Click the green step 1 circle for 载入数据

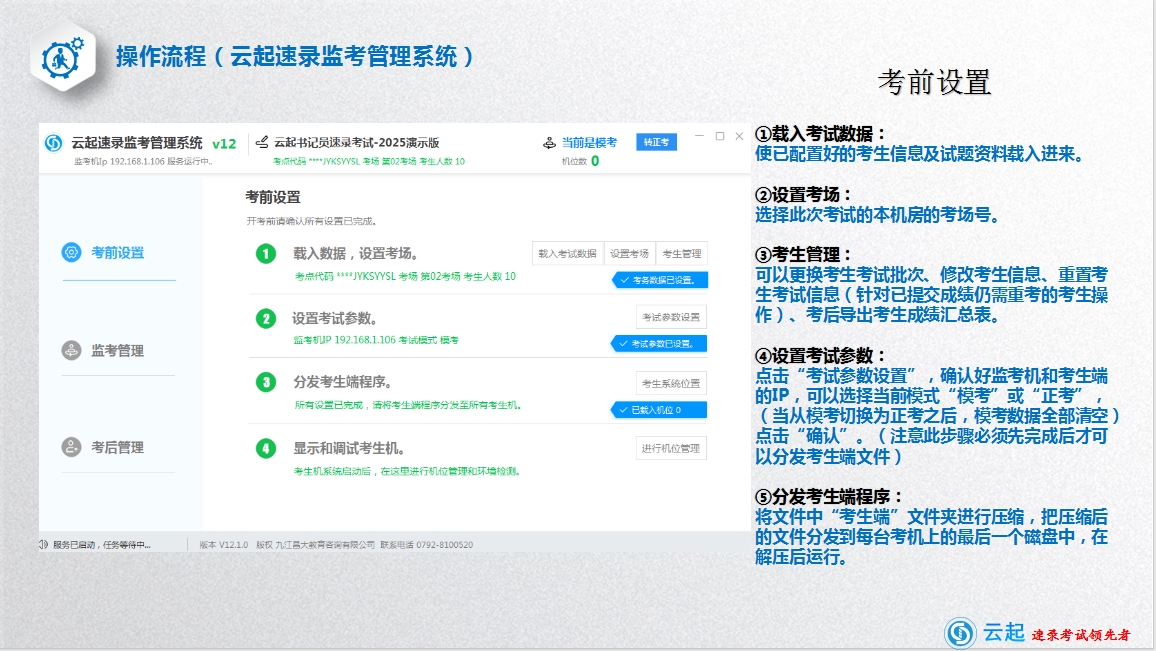pos(265,254)
